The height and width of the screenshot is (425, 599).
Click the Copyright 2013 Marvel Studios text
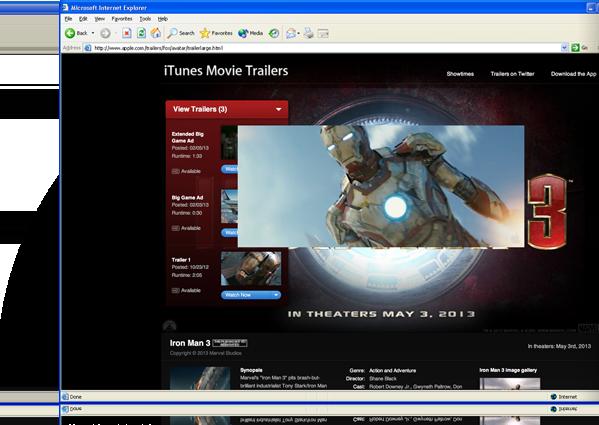pos(206,353)
